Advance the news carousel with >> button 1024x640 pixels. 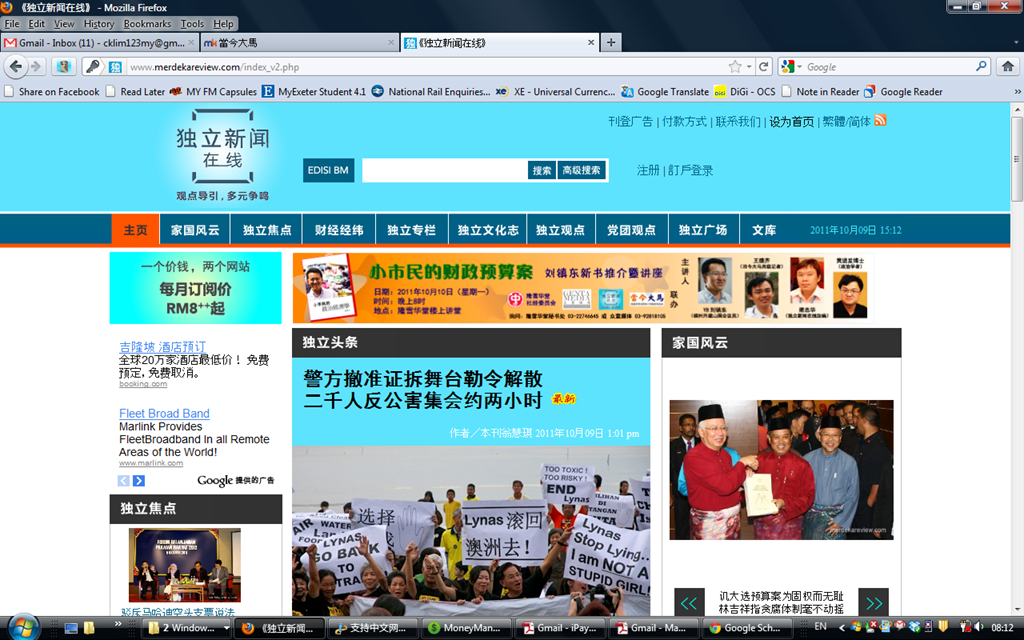874,603
